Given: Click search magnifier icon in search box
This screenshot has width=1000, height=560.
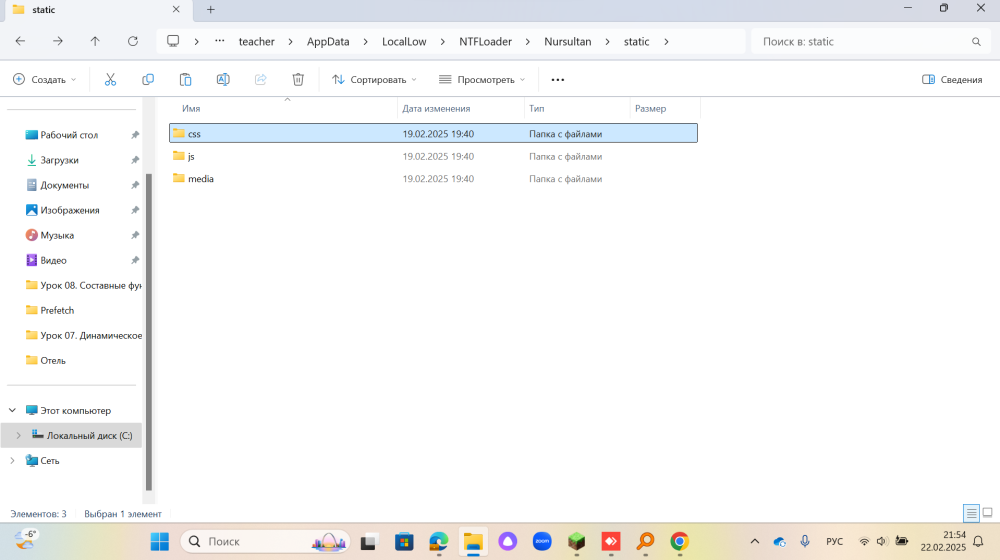Looking at the screenshot, I should 976,41.
